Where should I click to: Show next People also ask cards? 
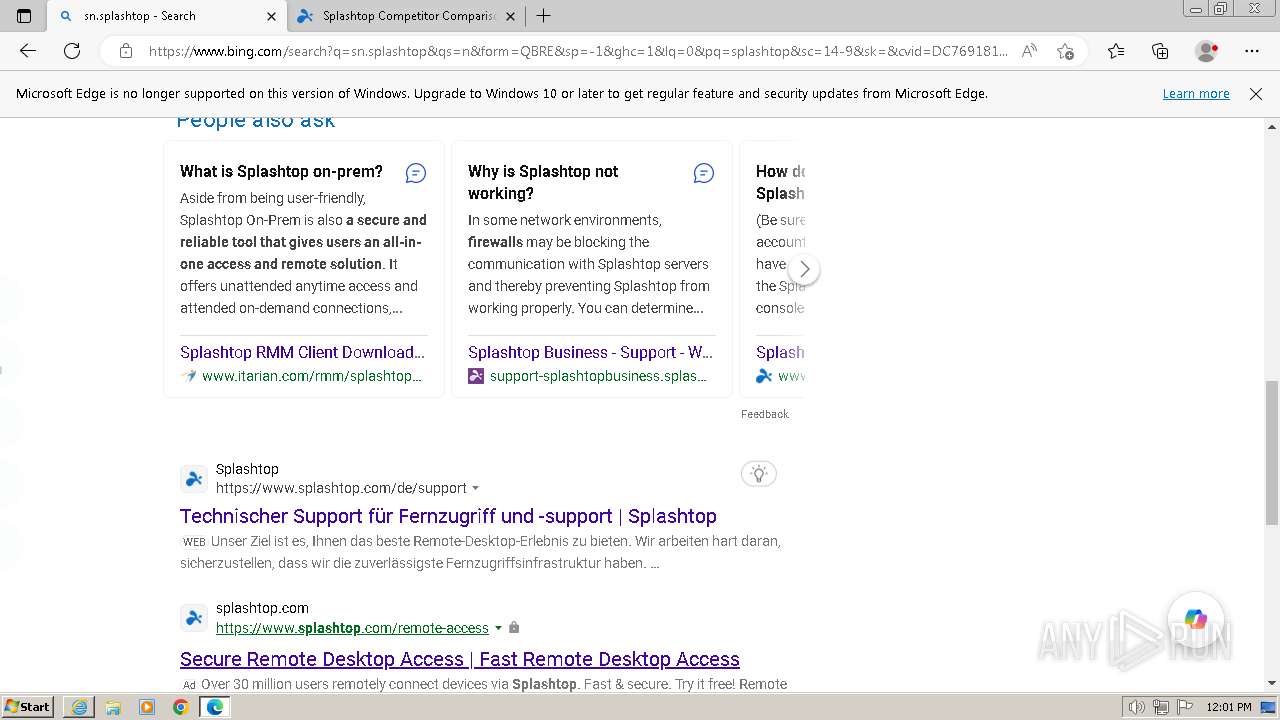coord(804,269)
